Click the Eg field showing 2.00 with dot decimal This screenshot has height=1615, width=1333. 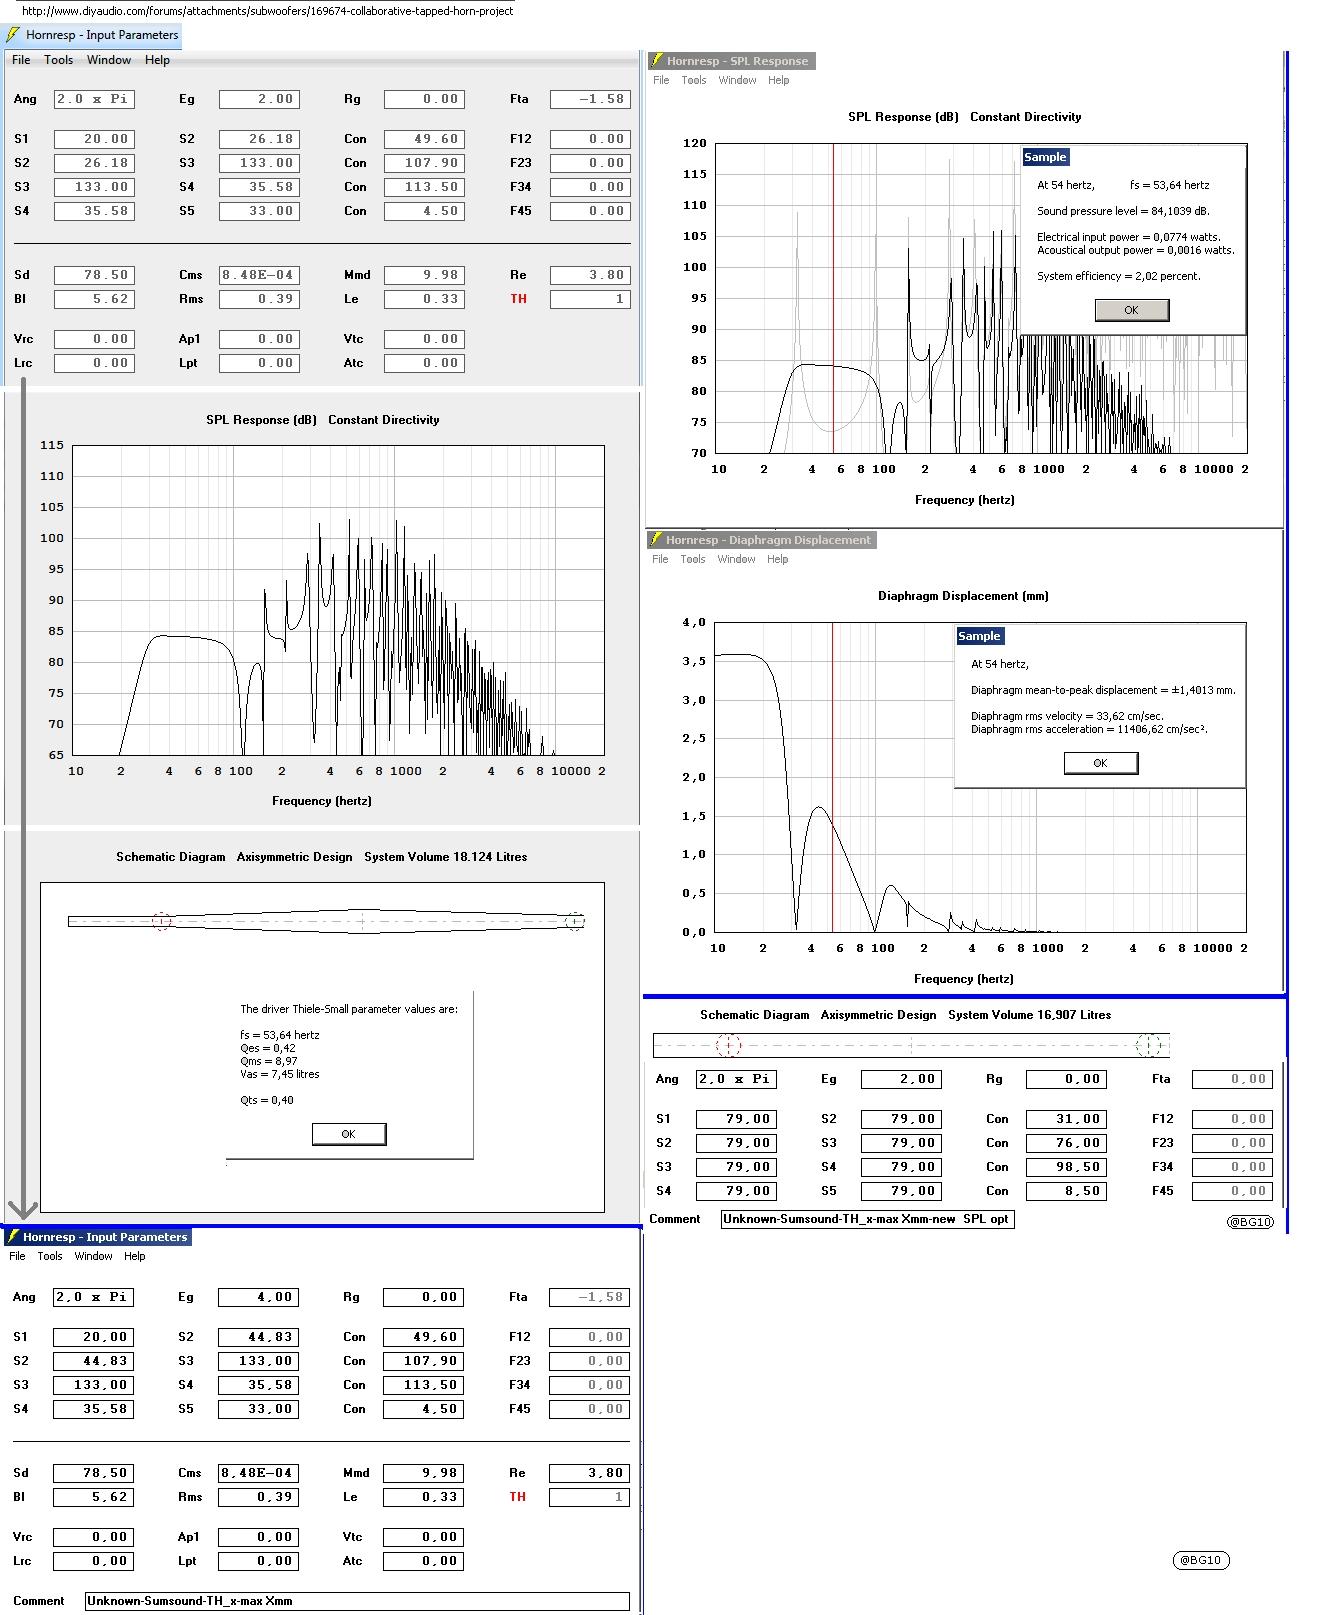click(x=259, y=99)
